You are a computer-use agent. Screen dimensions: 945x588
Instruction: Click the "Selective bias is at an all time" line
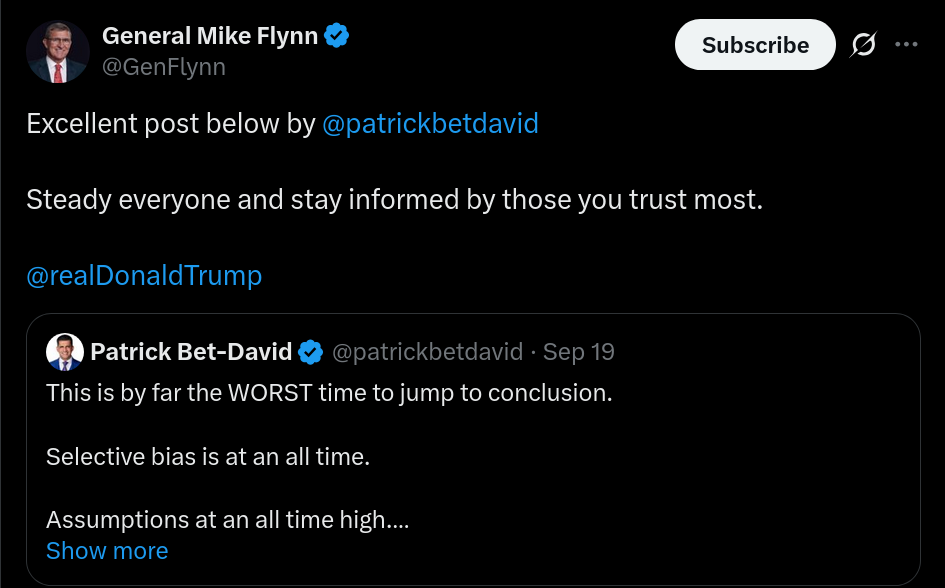(208, 457)
